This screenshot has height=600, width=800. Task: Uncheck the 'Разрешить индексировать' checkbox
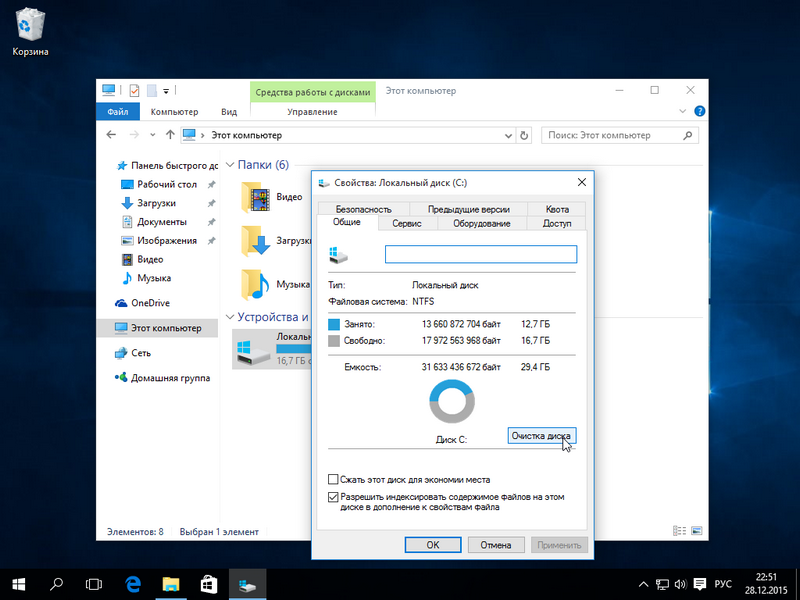[333, 496]
